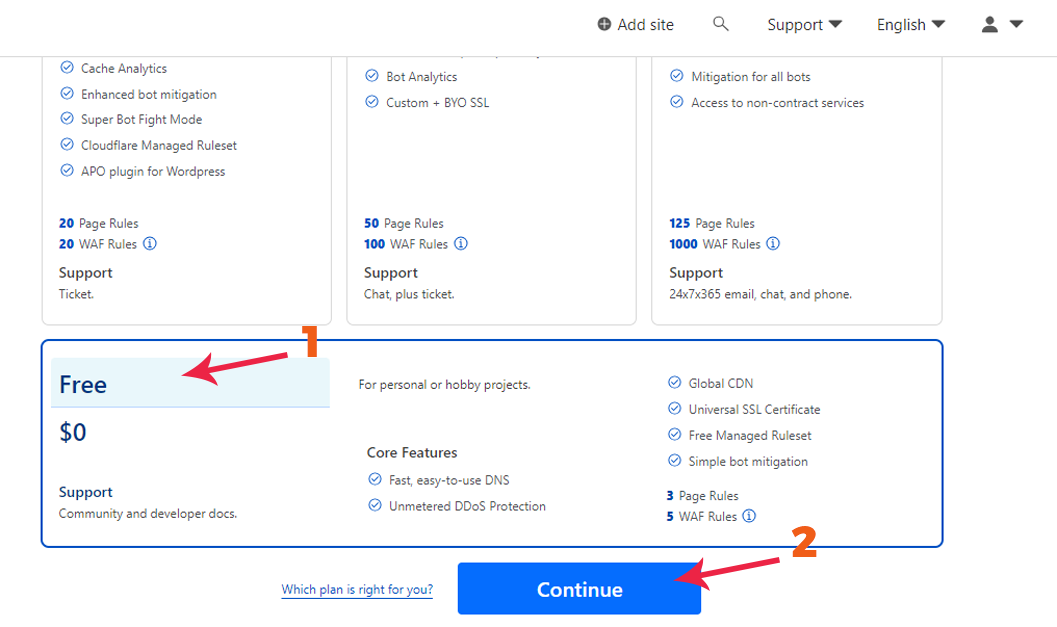Click info icon next to 20 WAF Rules
Viewport: 1057px width, 627px height.
(150, 244)
